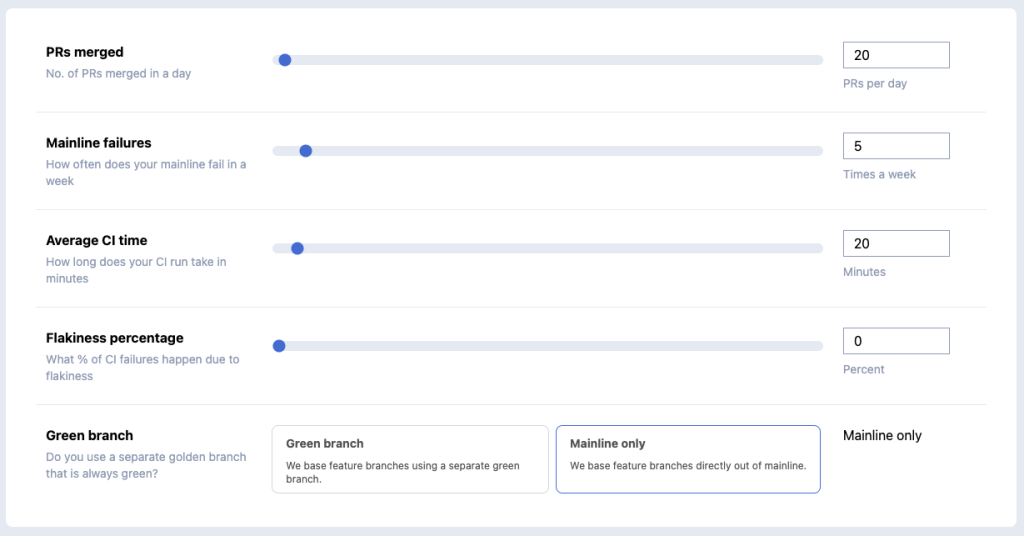Click the Flakiness percentage heading

pos(115,338)
